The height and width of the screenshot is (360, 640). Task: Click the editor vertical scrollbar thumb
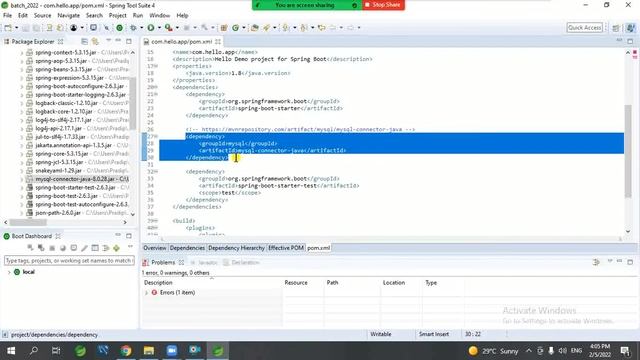[628, 151]
